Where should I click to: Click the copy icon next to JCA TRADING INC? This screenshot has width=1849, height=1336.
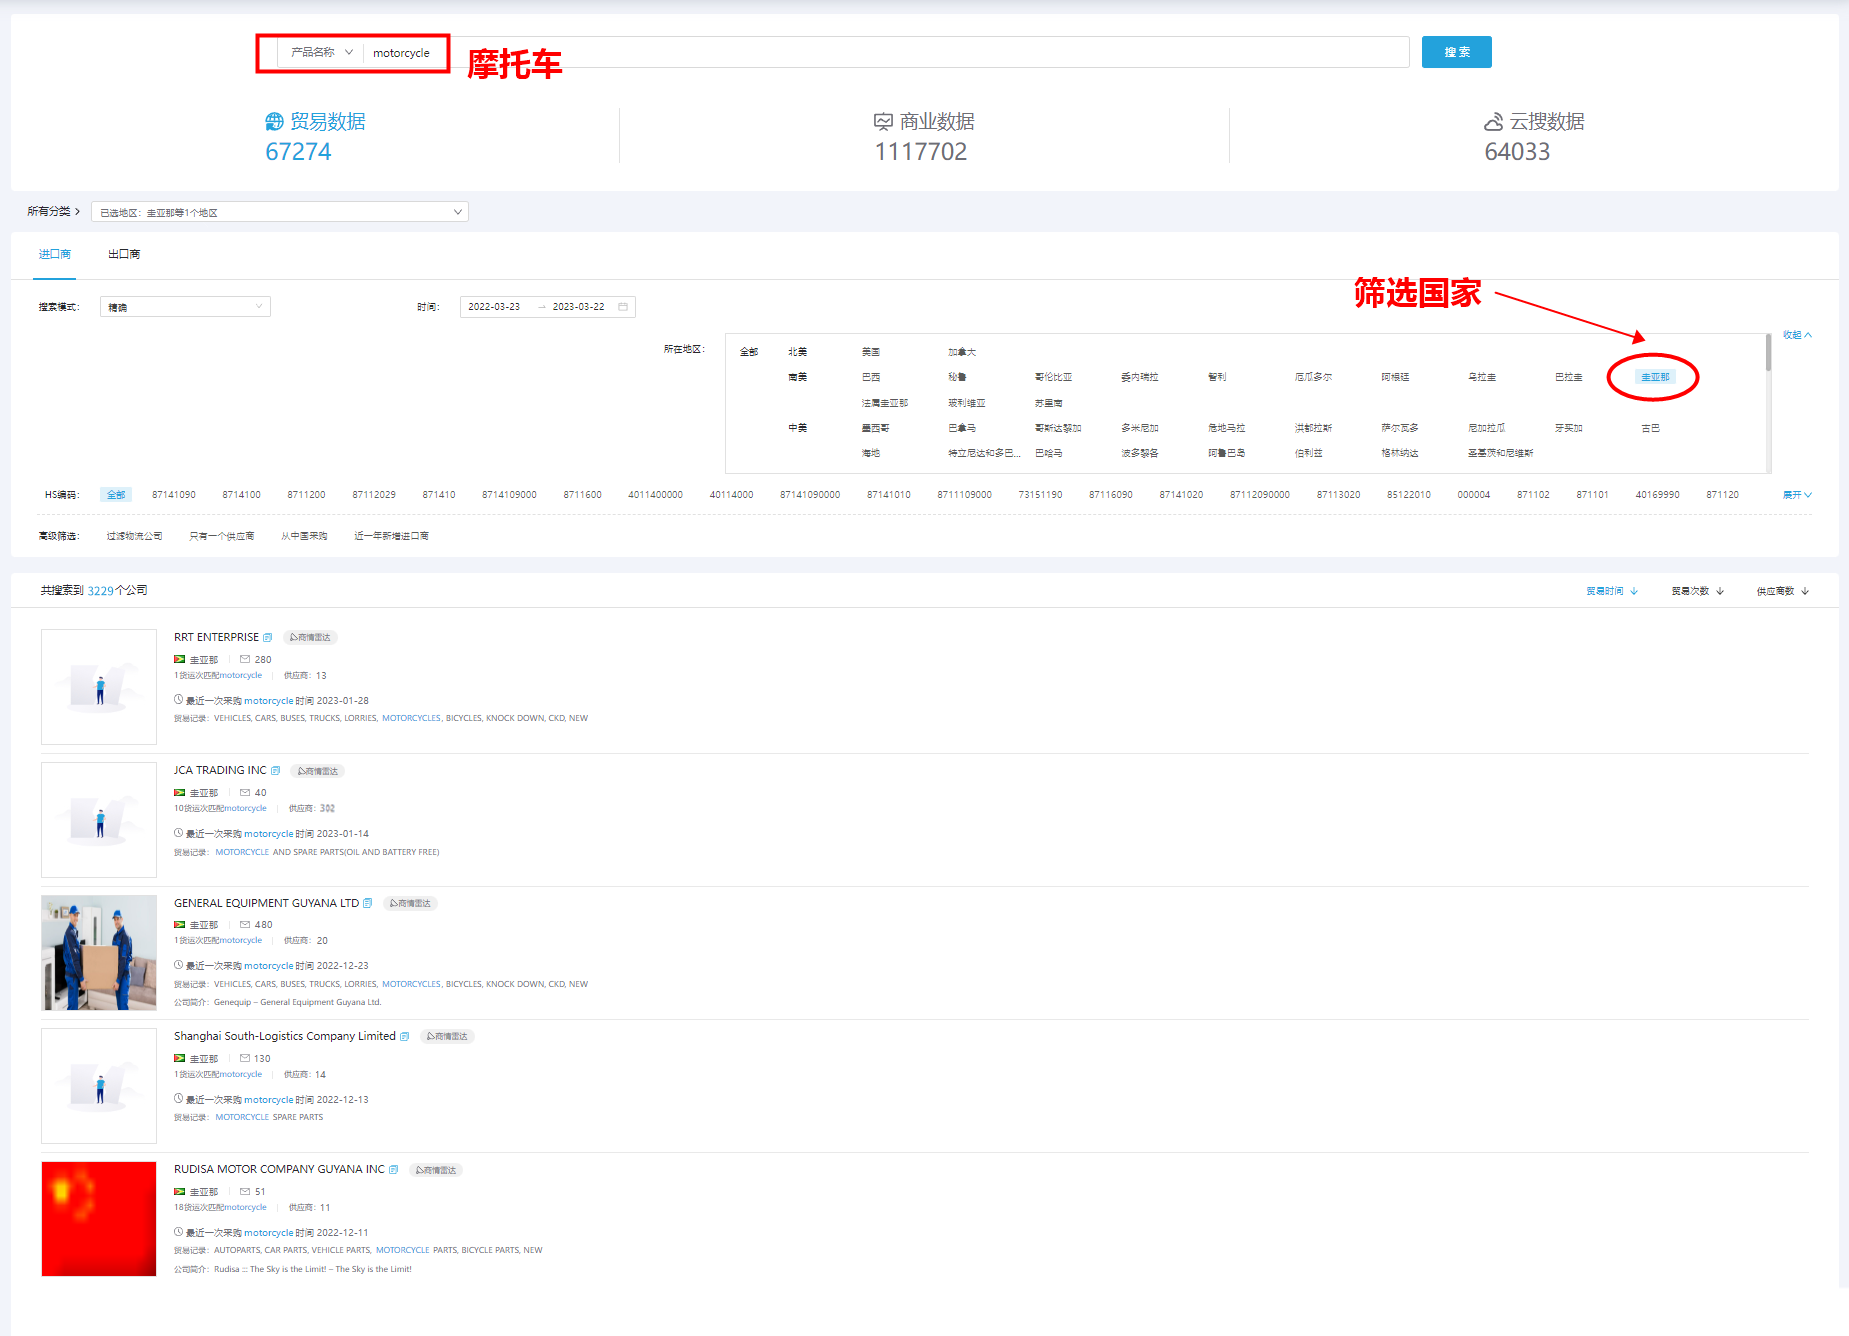pyautogui.click(x=276, y=771)
